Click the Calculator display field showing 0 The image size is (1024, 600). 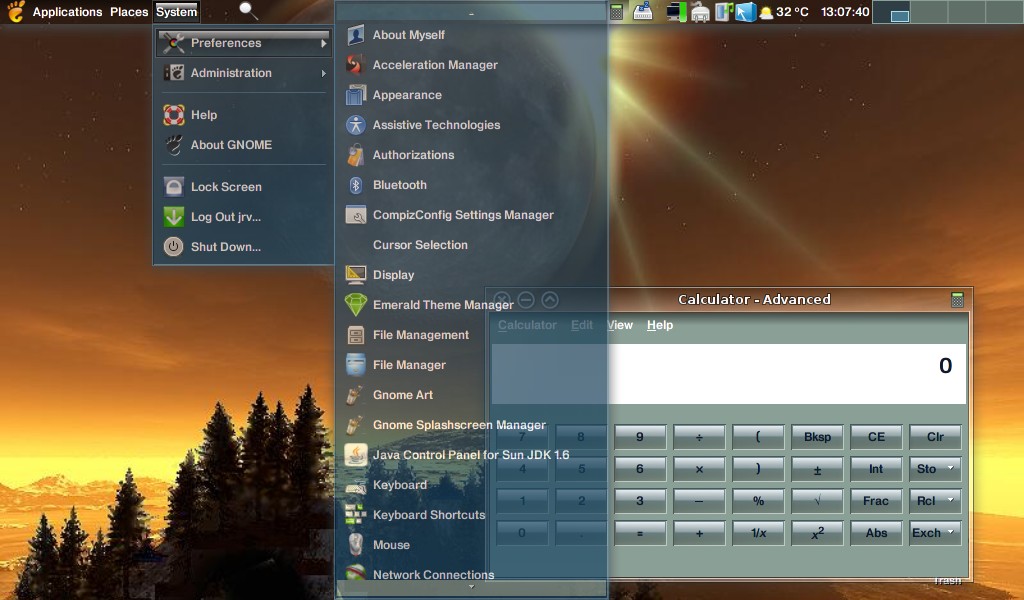point(729,373)
